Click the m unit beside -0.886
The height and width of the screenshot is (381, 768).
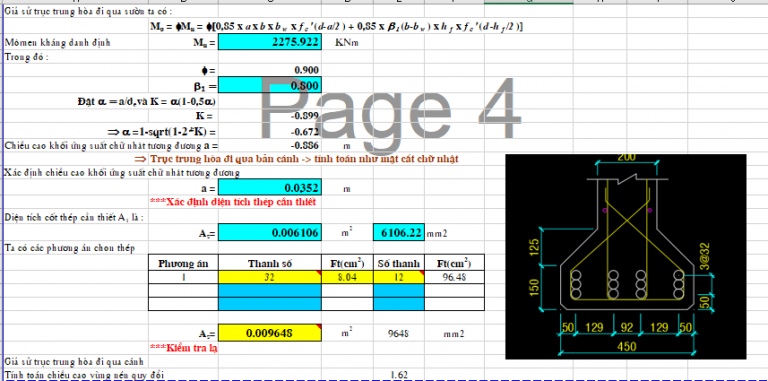[x=347, y=146]
